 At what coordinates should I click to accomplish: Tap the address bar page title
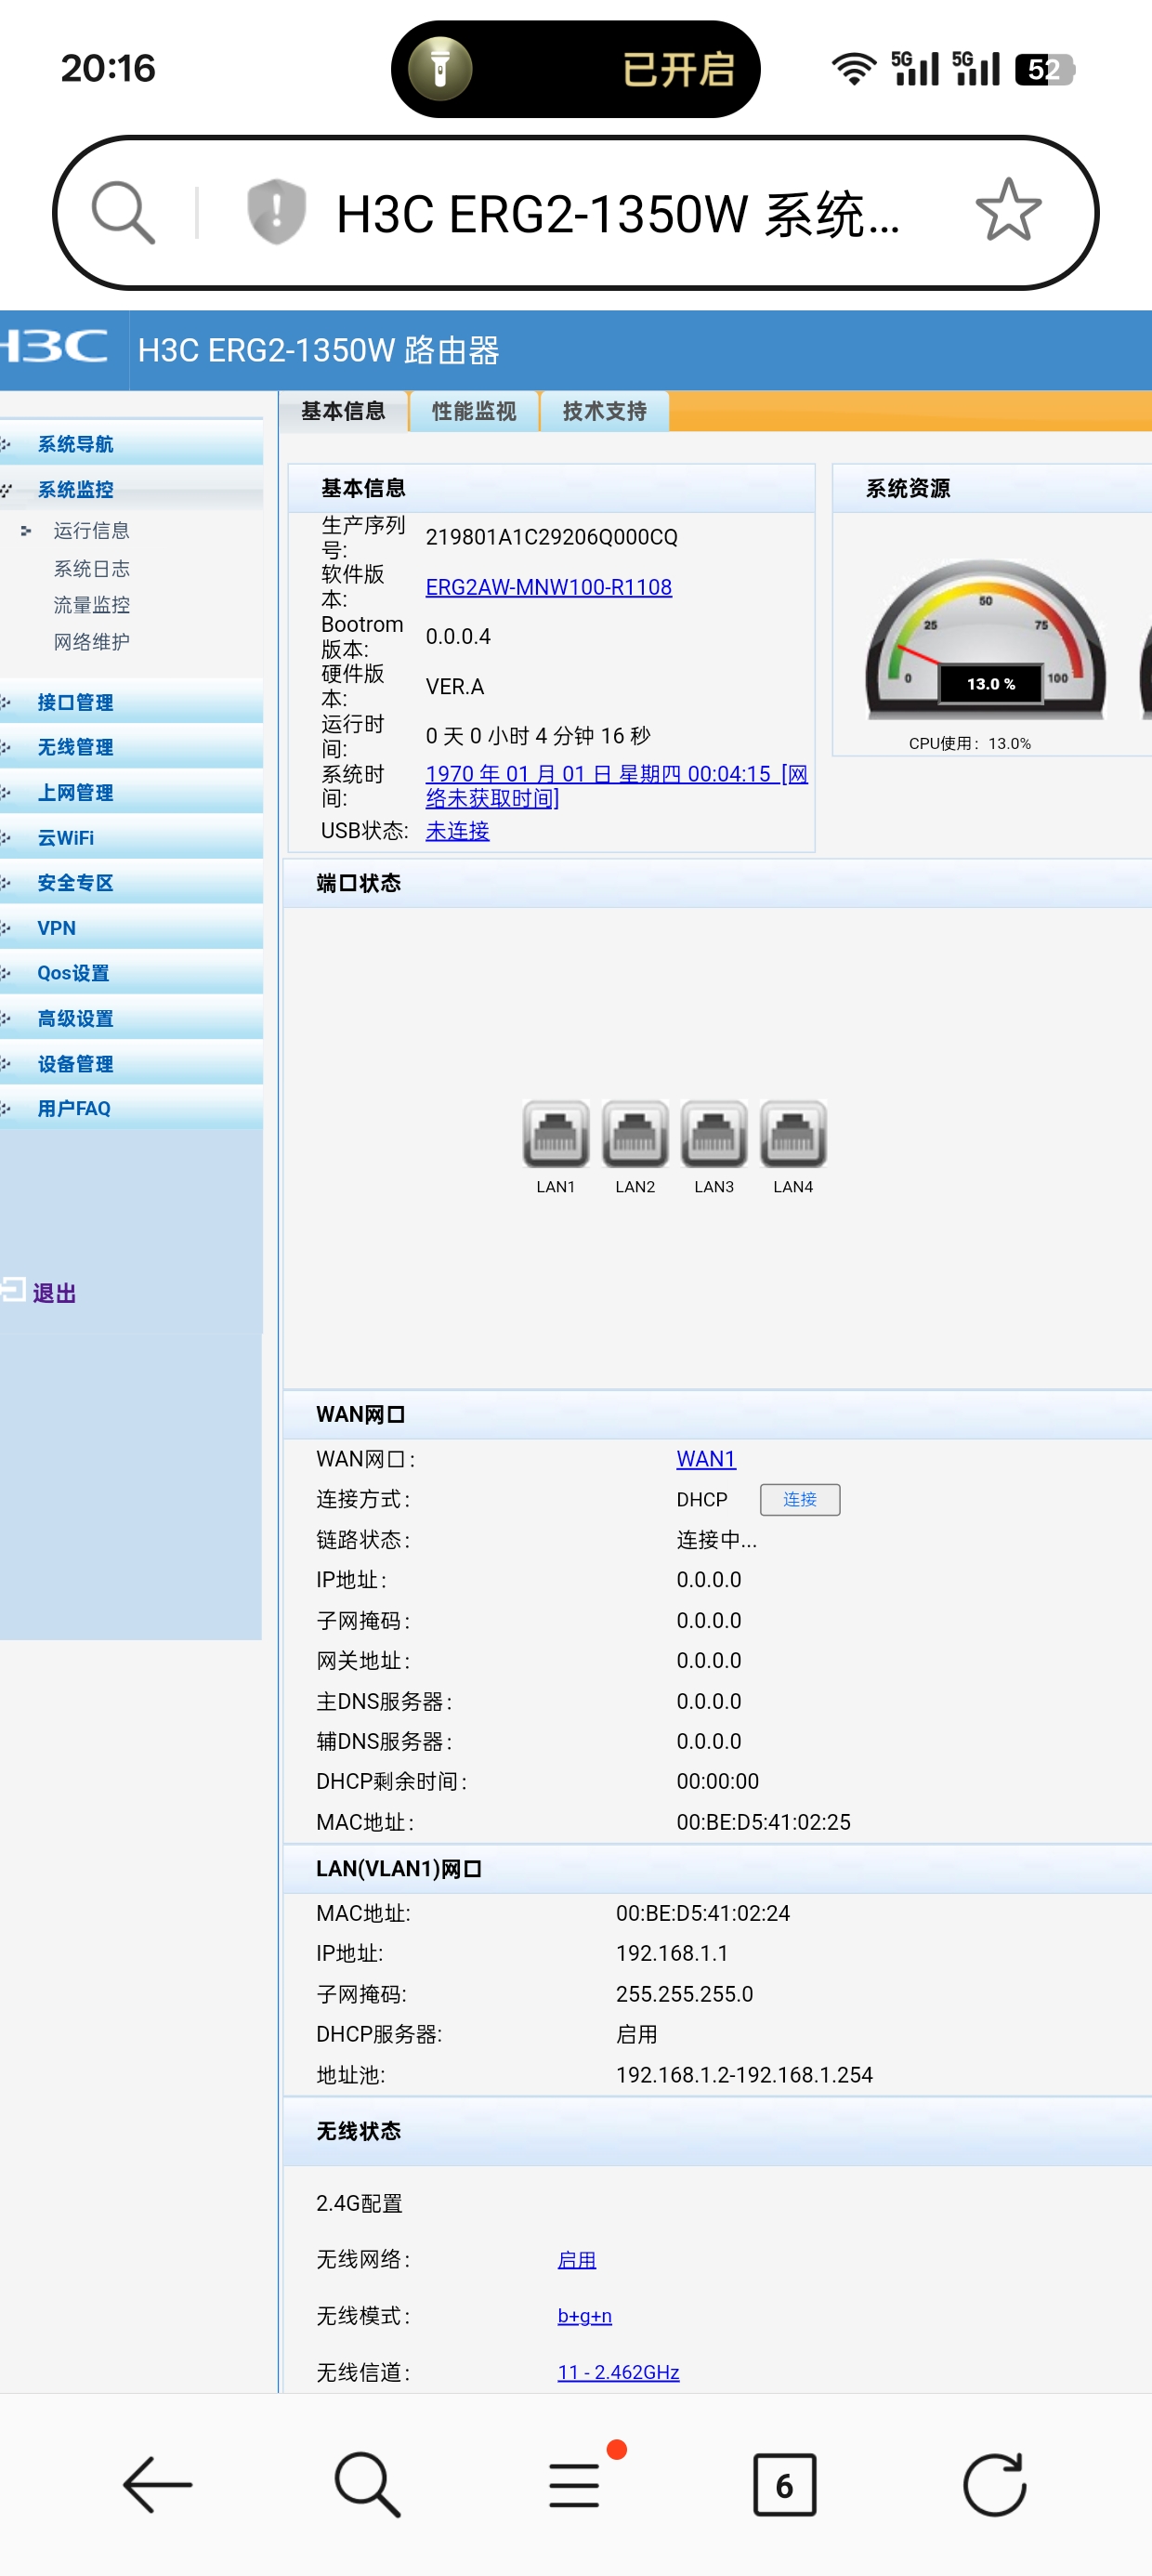(617, 213)
